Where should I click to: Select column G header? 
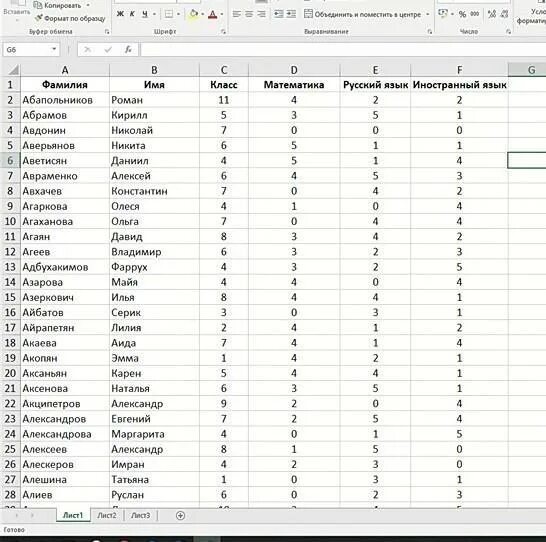(x=528, y=70)
